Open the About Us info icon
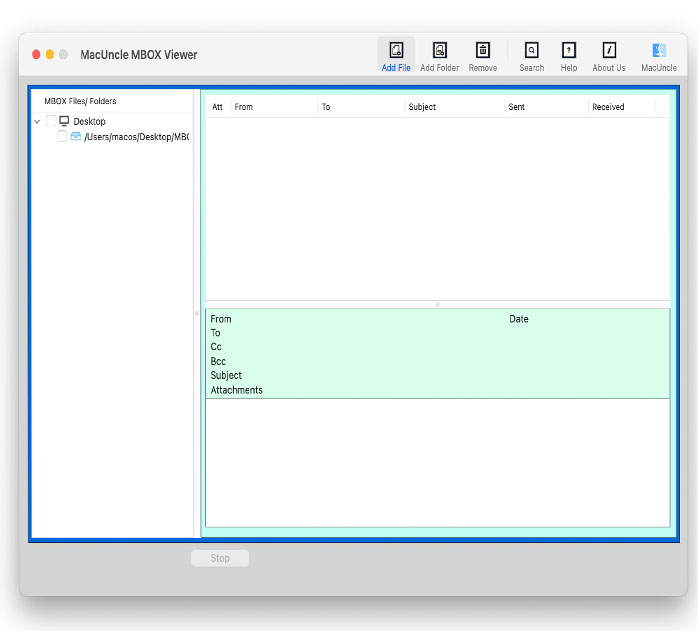Image resolution: width=700 pixels, height=631 pixels. pyautogui.click(x=609, y=50)
